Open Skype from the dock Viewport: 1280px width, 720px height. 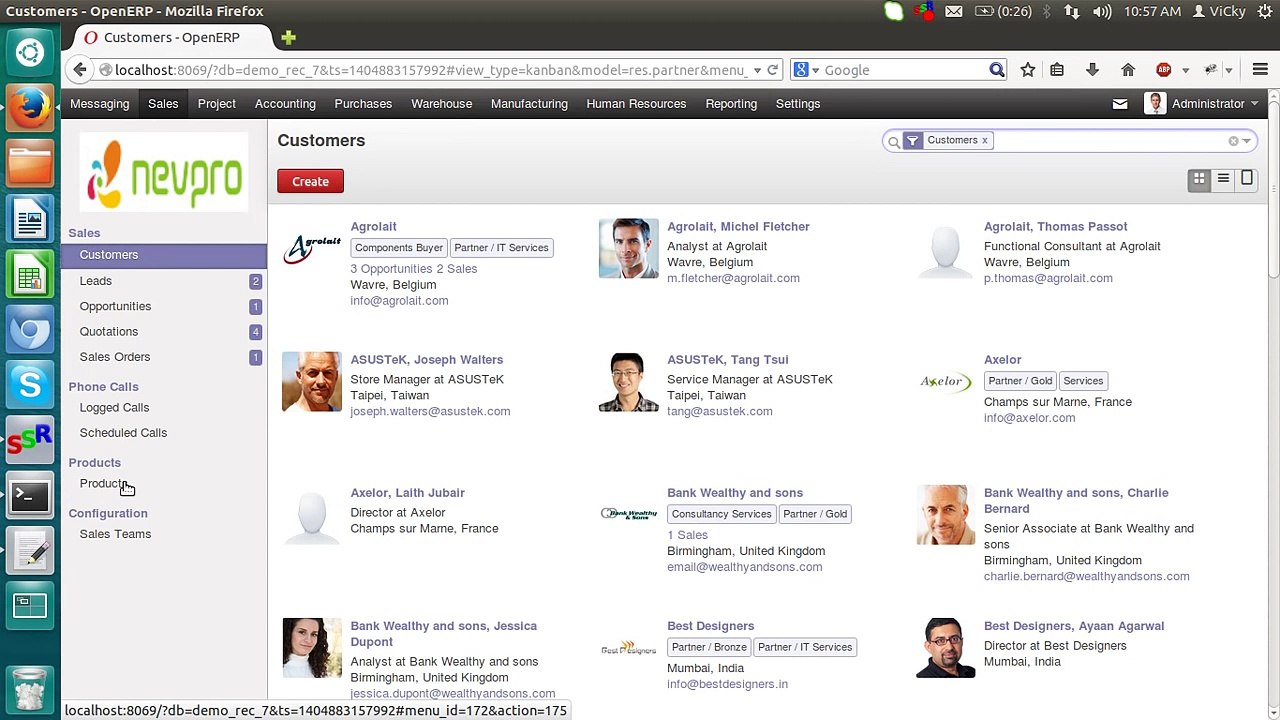[30, 385]
